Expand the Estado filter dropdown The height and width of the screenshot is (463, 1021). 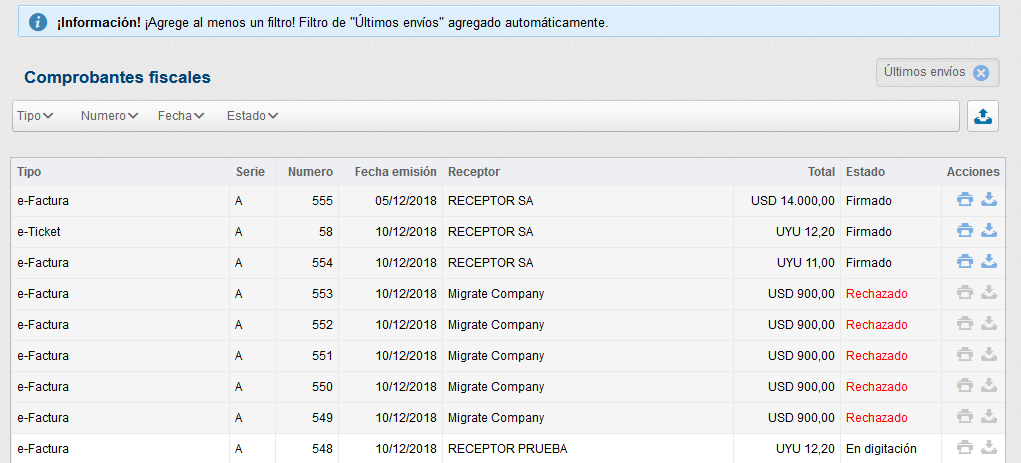(x=253, y=116)
